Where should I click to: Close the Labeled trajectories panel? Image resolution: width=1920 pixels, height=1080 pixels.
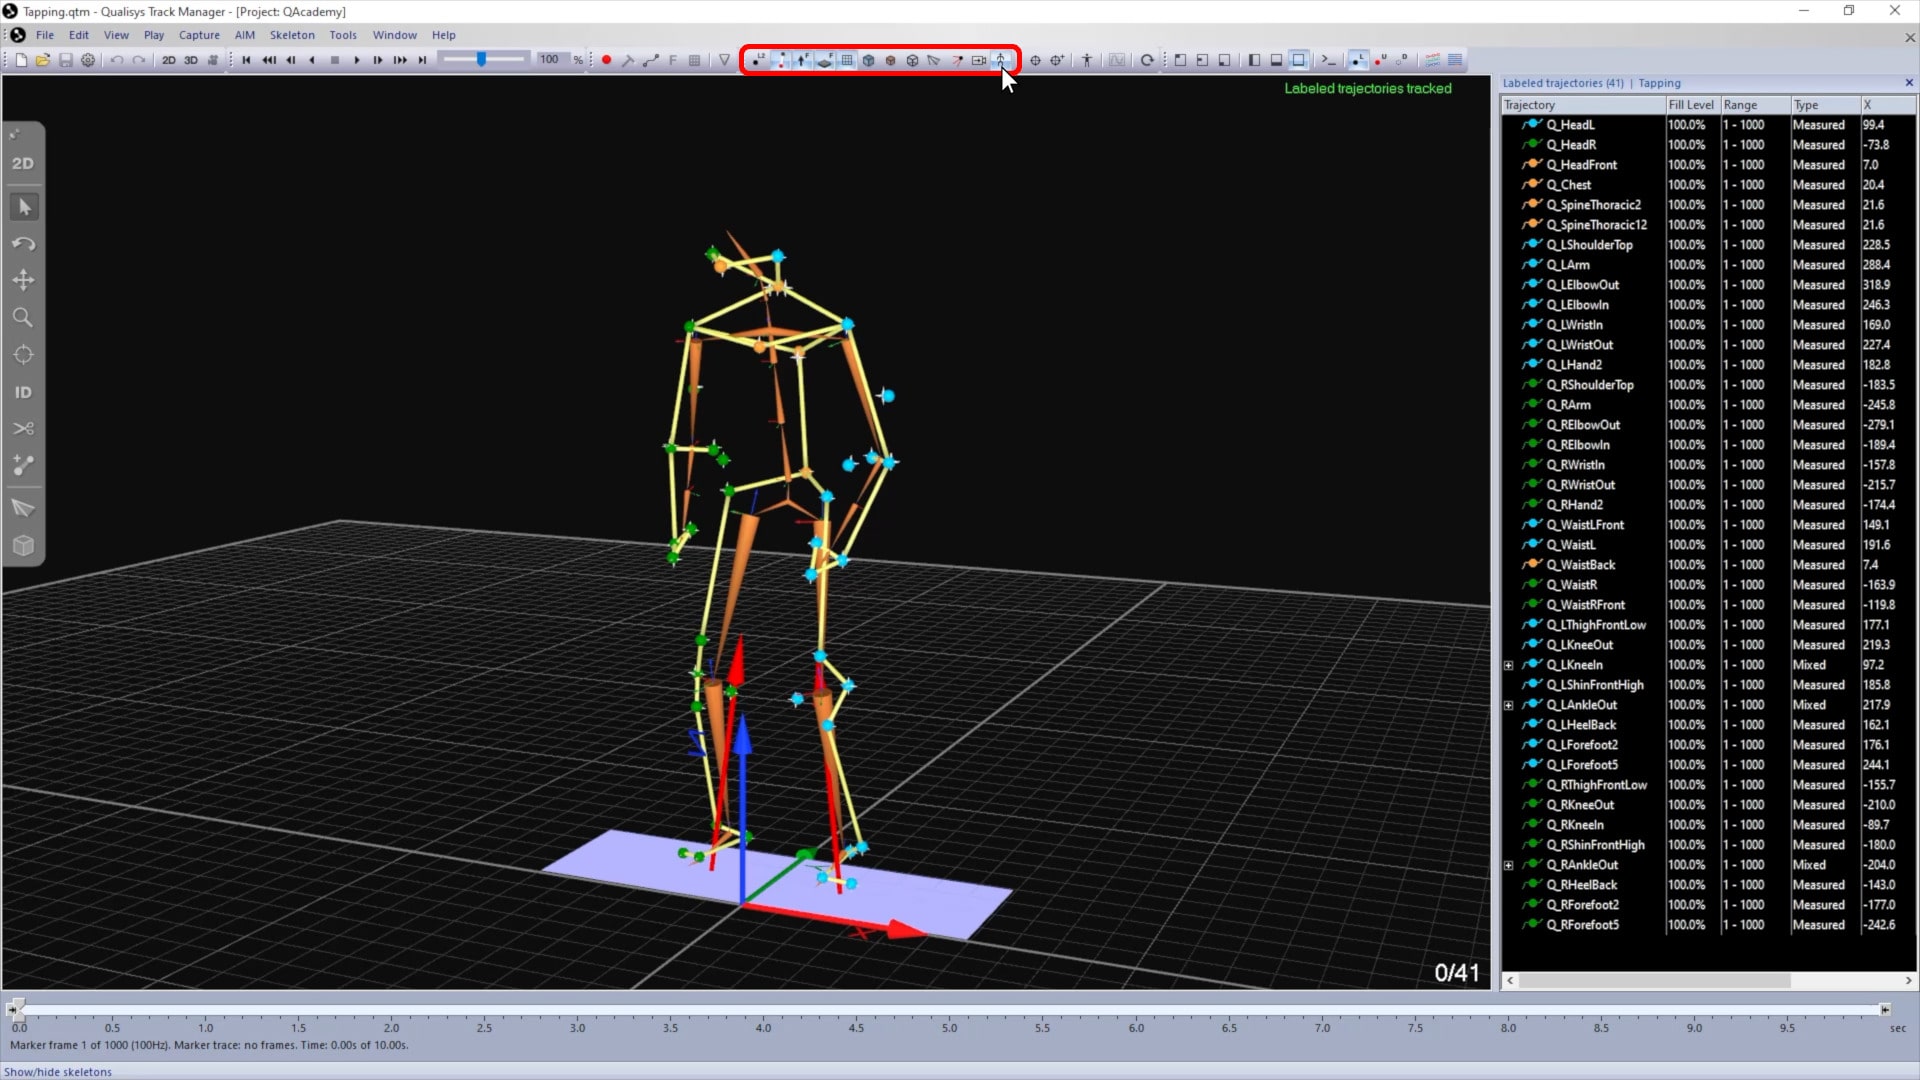point(1909,83)
